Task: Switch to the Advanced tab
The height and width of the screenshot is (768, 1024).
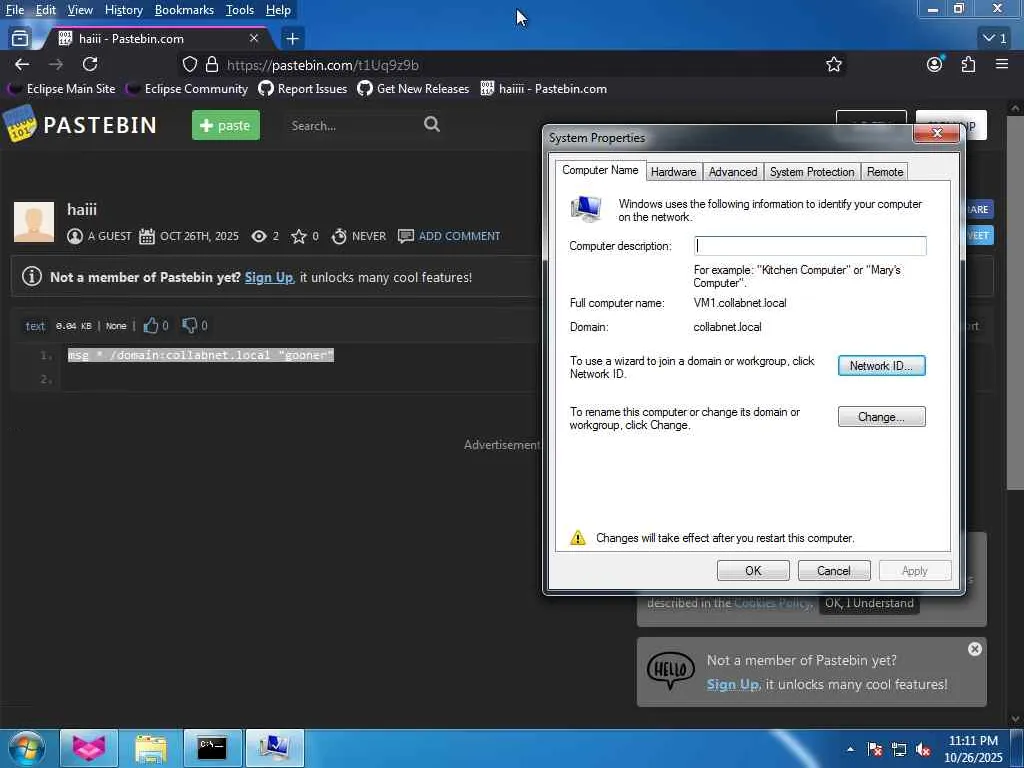Action: coord(733,172)
